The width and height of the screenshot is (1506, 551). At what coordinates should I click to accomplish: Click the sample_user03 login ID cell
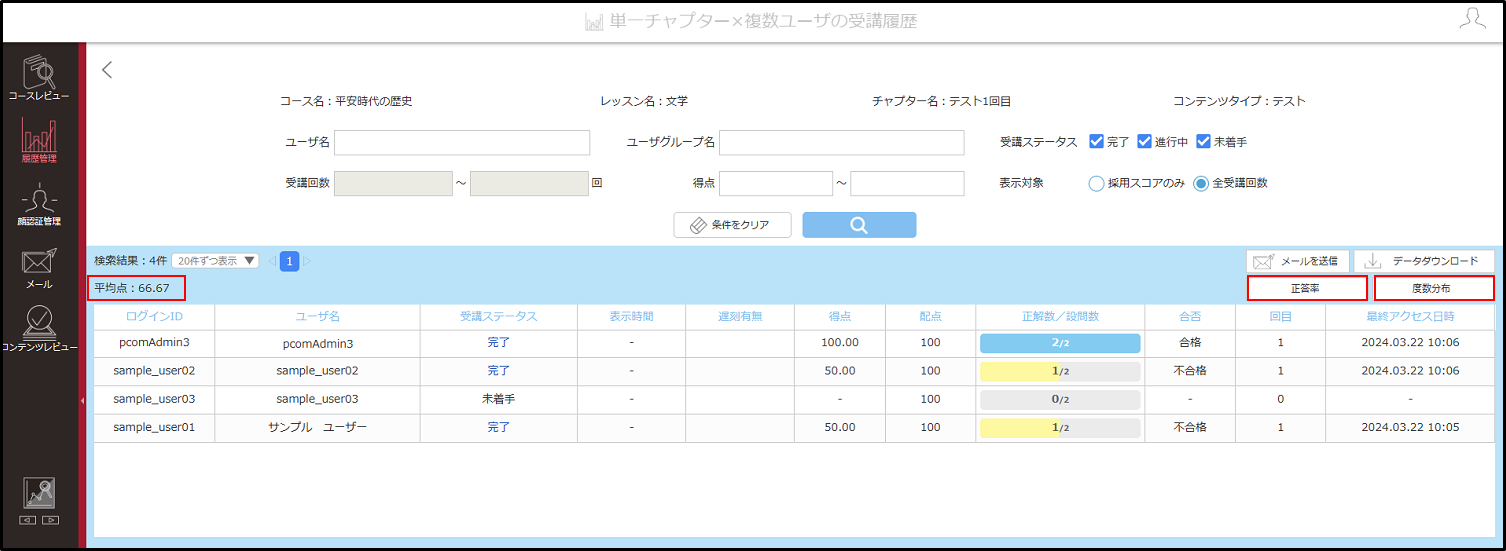pyautogui.click(x=154, y=399)
